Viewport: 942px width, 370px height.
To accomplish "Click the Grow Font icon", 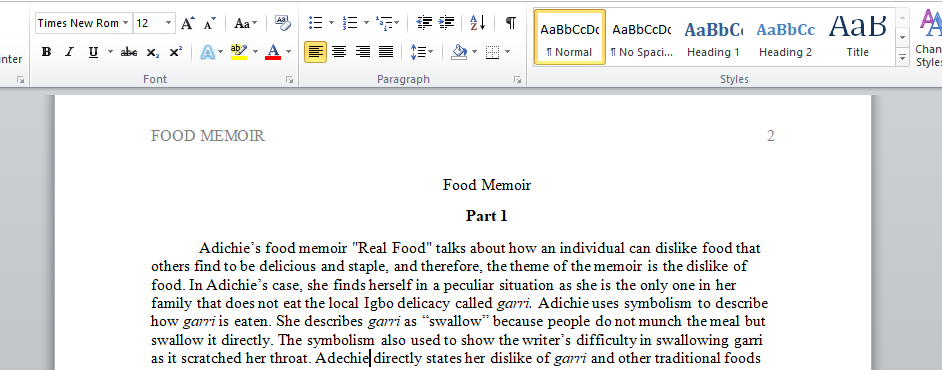I will (187, 23).
